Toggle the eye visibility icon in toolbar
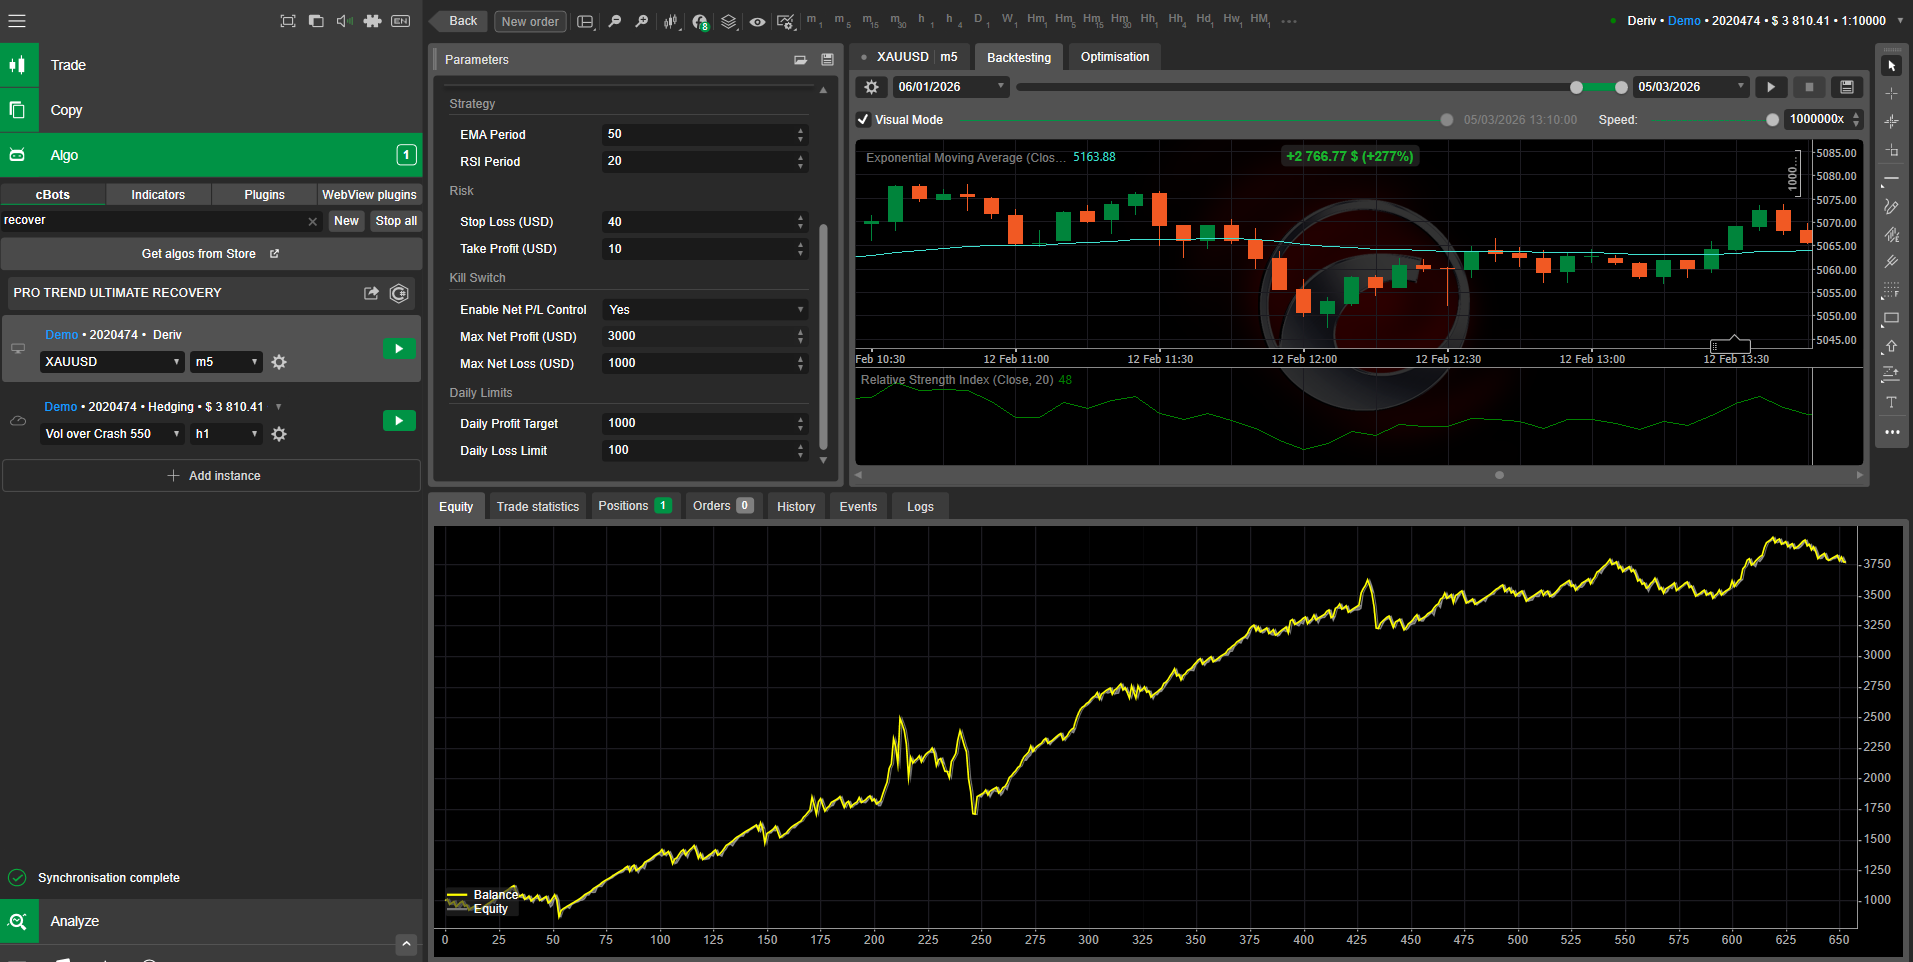 (757, 21)
